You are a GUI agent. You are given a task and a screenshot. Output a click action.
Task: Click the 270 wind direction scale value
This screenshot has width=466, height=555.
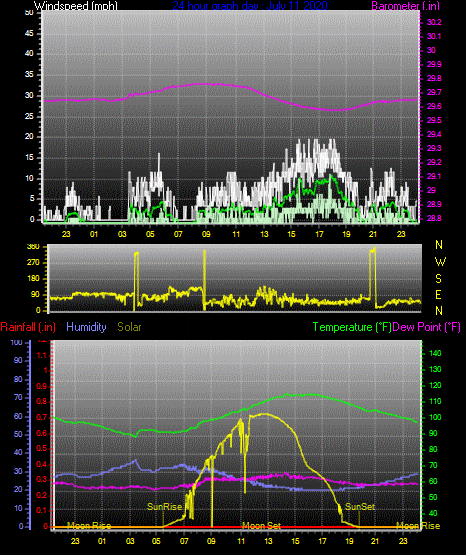point(33,263)
